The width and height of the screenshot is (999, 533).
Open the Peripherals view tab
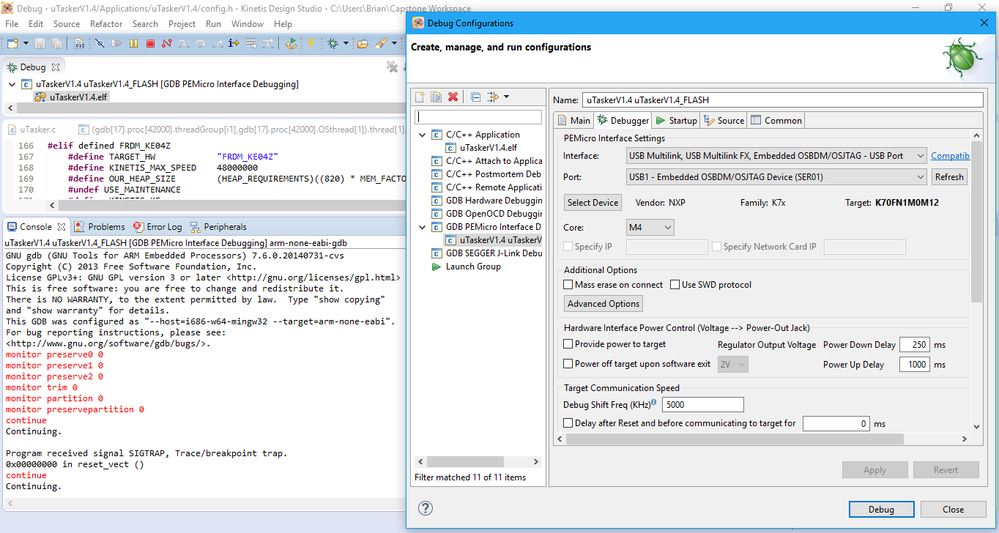(x=218, y=227)
